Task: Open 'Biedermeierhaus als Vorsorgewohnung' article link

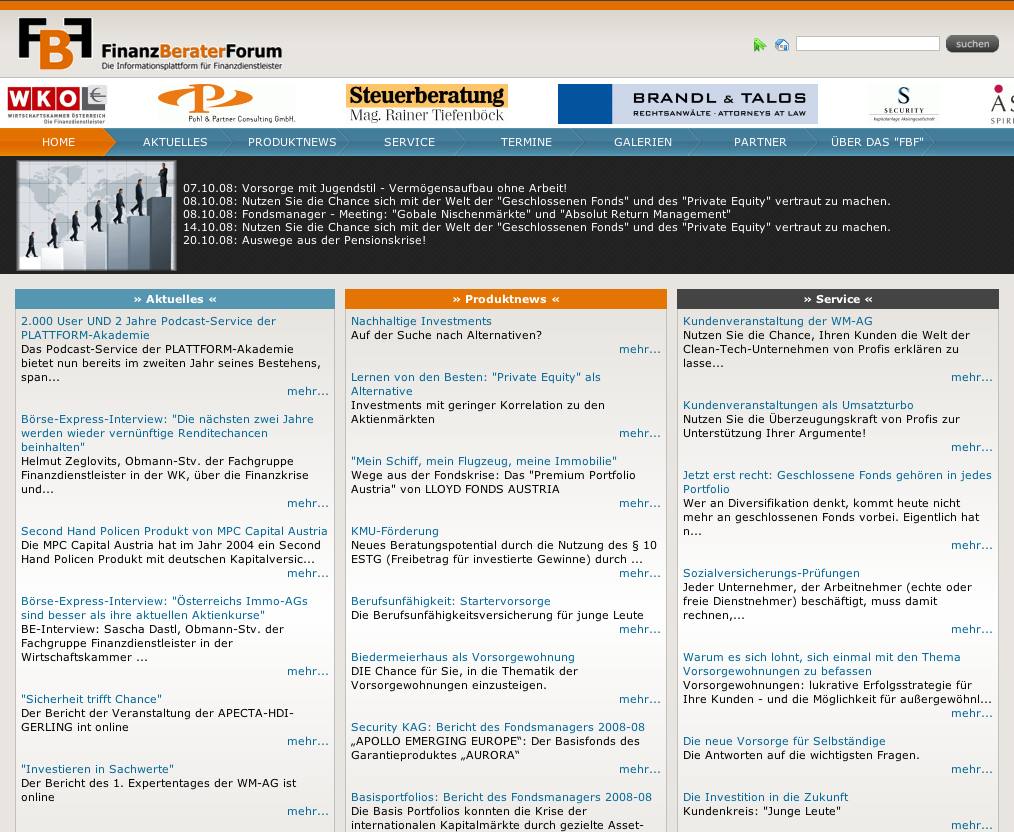Action: (463, 657)
